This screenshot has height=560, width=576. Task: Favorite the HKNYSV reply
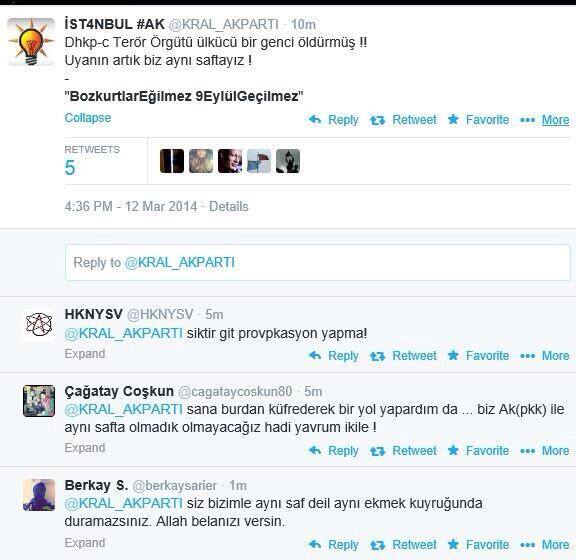tap(479, 355)
